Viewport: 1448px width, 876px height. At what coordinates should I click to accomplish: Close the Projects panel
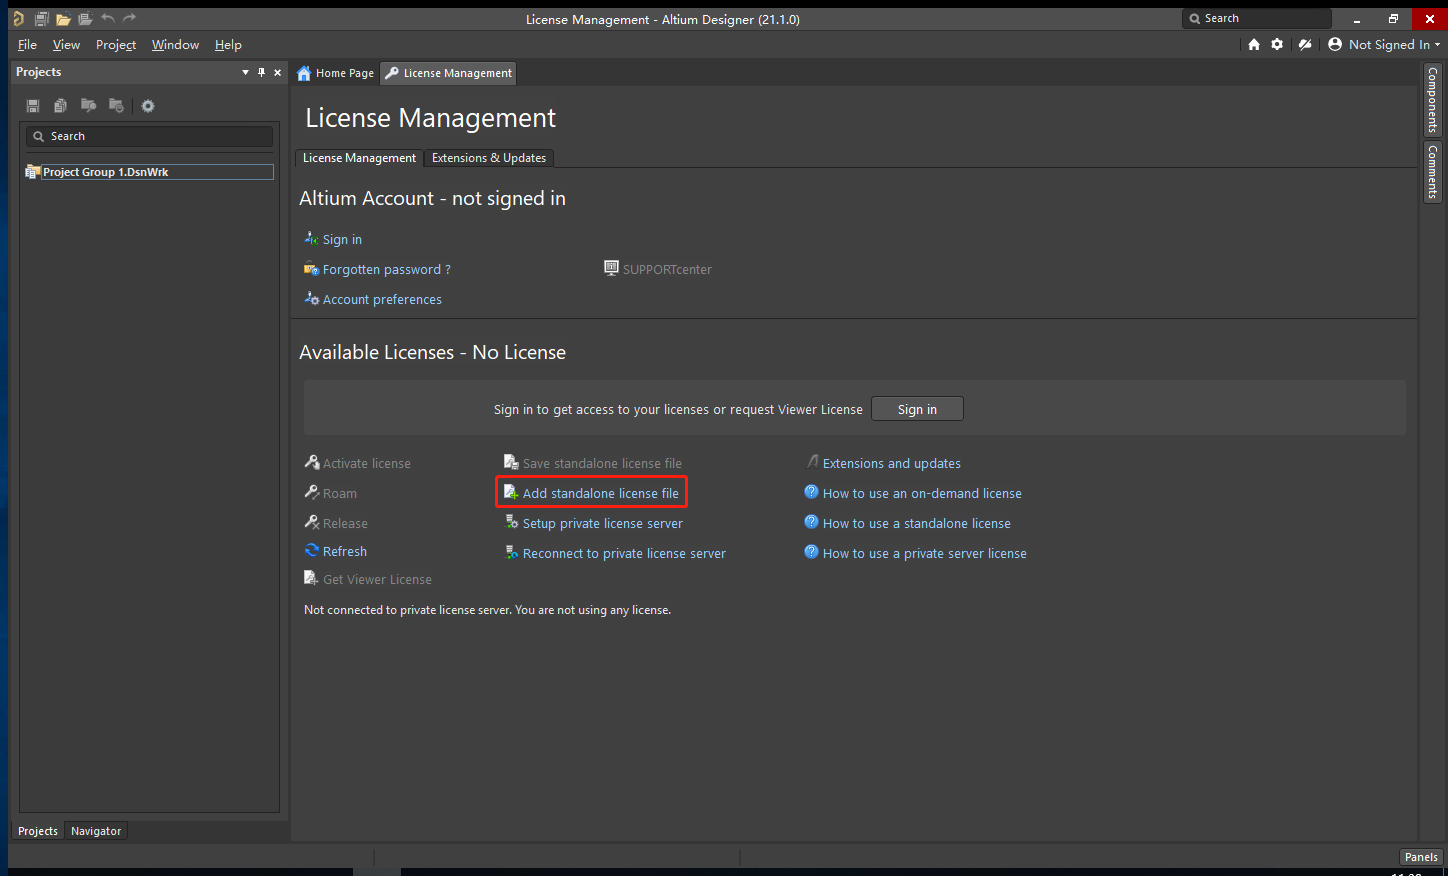(278, 72)
